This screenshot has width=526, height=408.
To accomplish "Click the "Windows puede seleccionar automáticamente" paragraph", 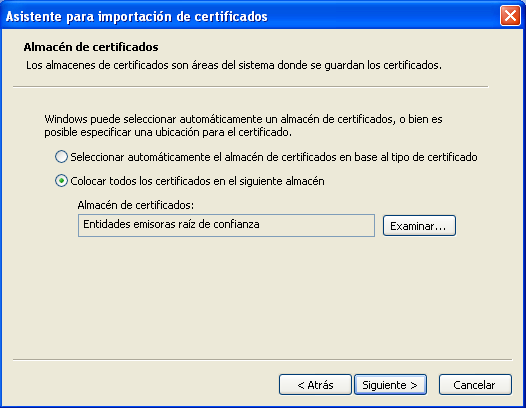I will (x=243, y=125).
